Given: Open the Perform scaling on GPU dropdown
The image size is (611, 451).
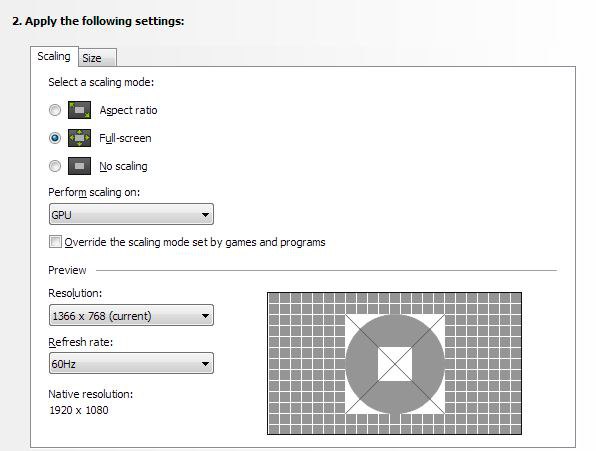Looking at the screenshot, I should click(x=131, y=214).
